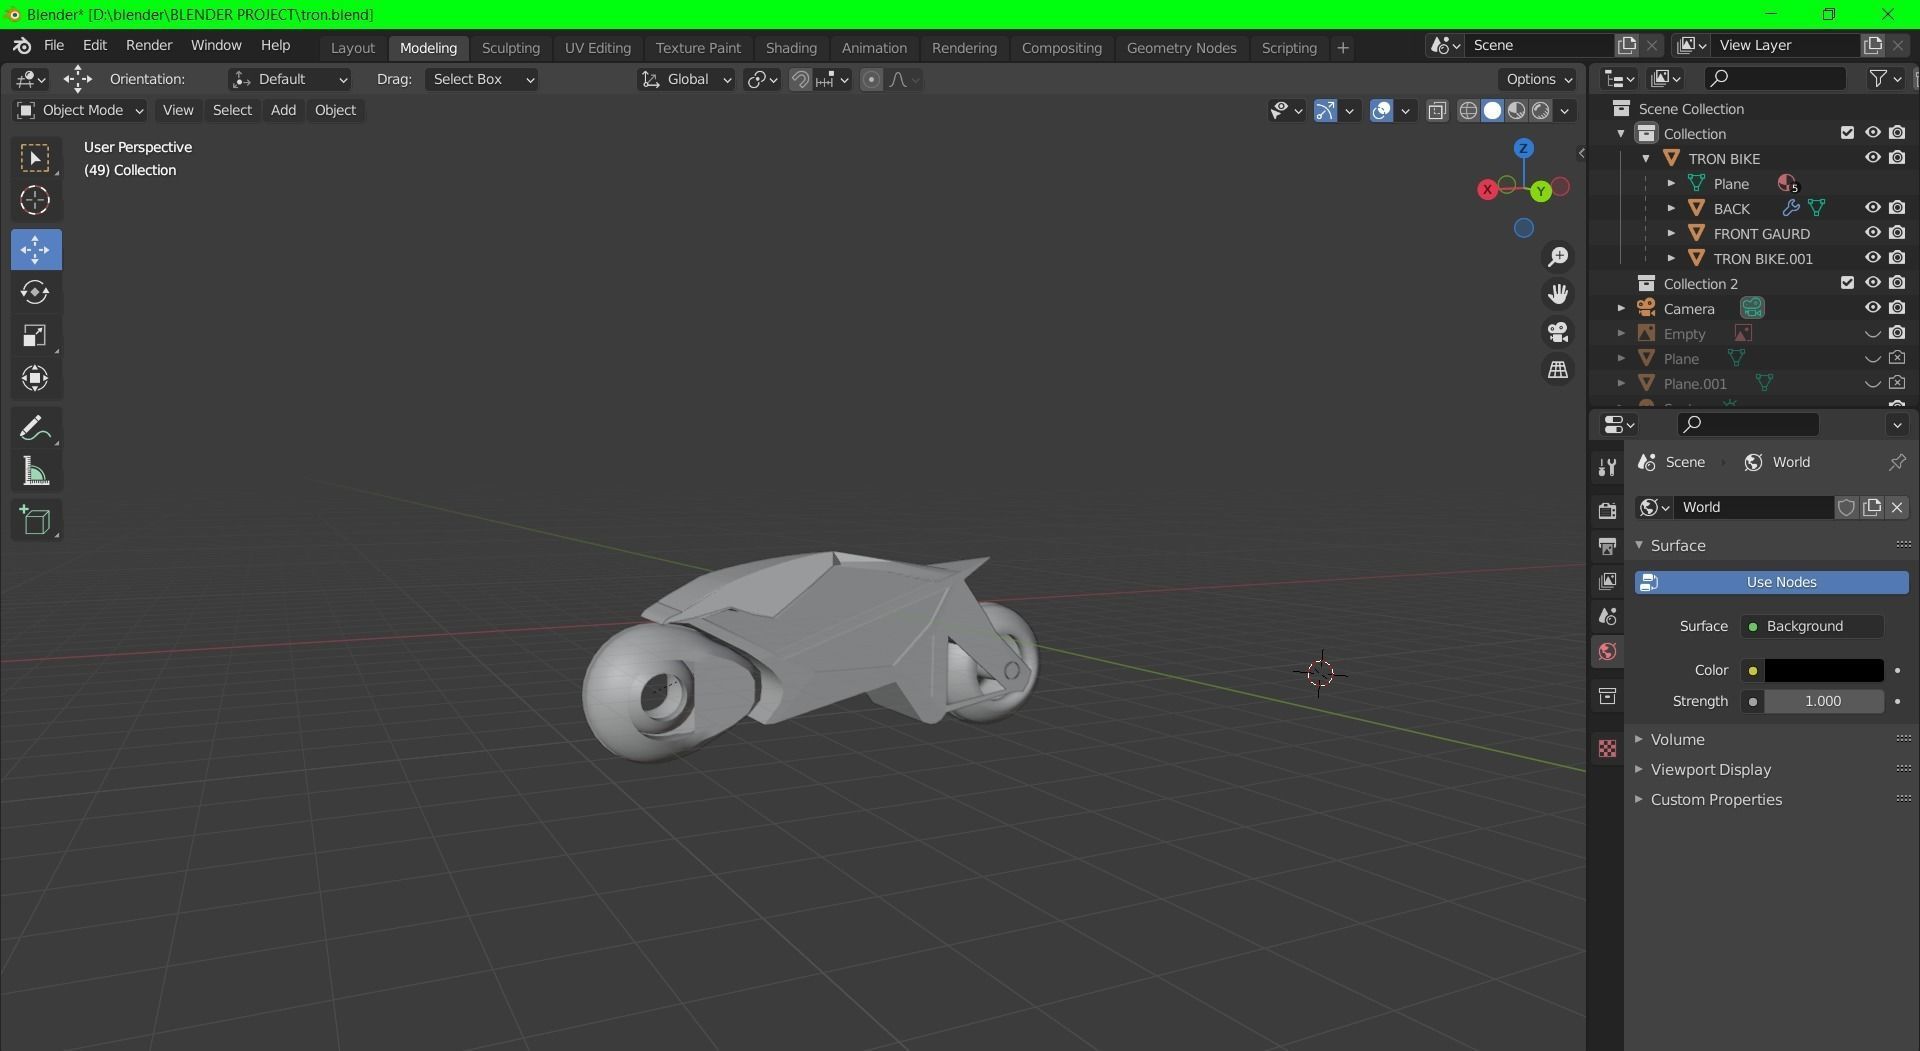The image size is (1920, 1051).
Task: Click the Strength value field
Action: 1823,702
